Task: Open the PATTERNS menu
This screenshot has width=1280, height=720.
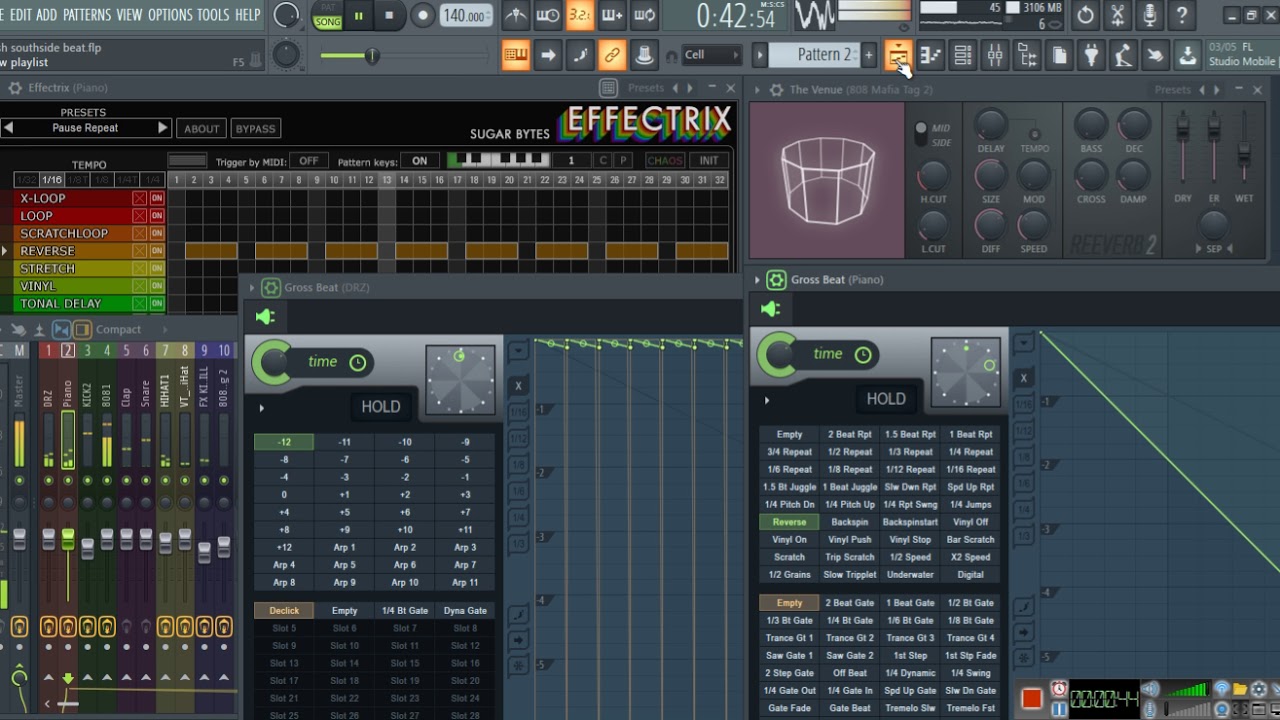Action: click(86, 15)
